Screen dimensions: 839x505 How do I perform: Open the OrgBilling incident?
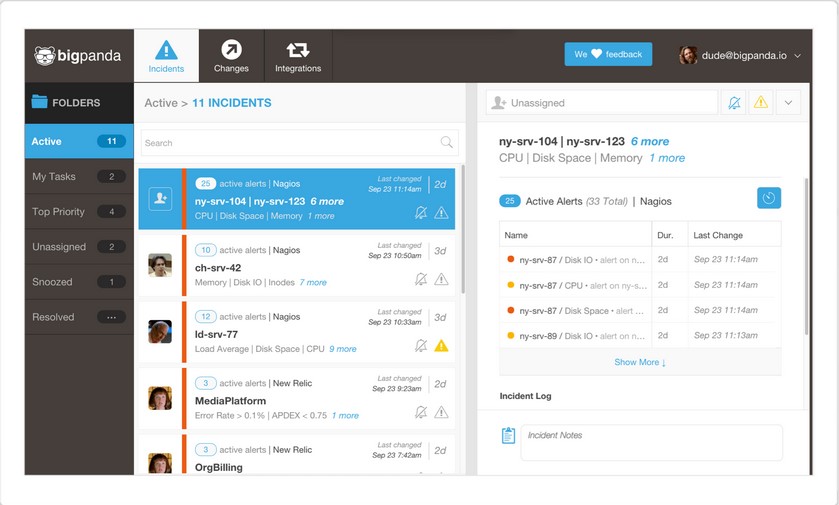pyautogui.click(x=296, y=454)
